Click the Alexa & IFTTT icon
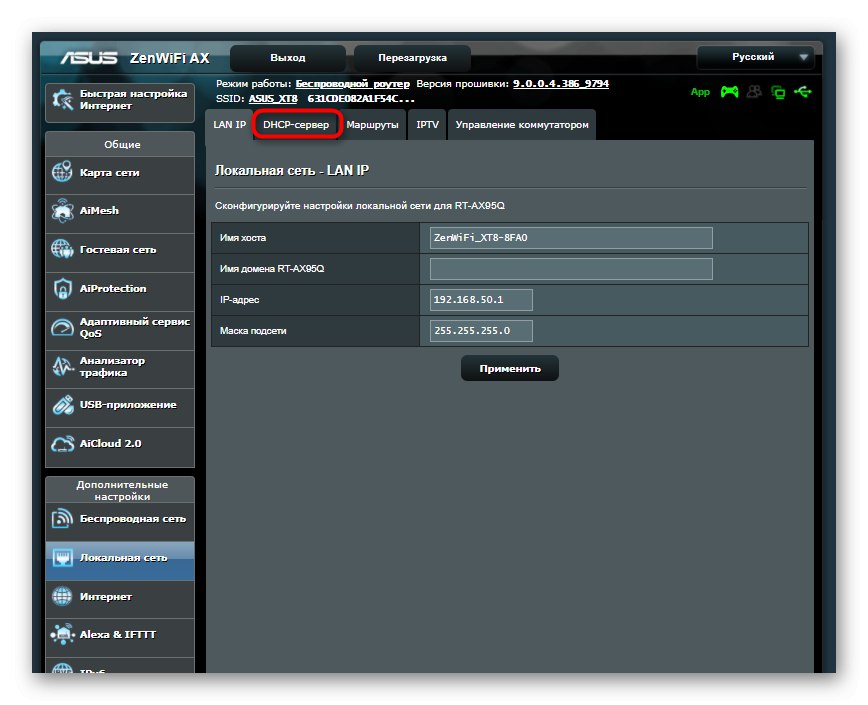Viewport: 868px width, 705px height. coord(62,634)
